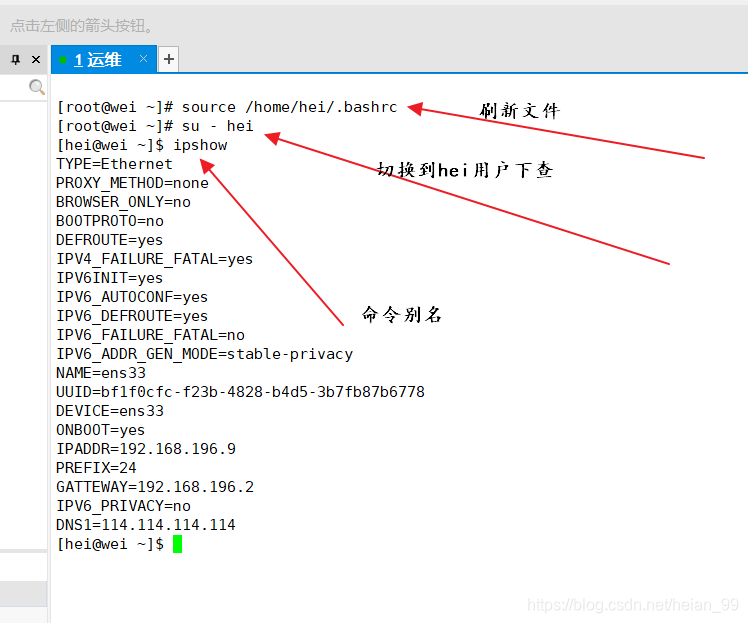Click the 'IPV6_ADDR_GEN_MODE=stable-privacy' line
This screenshot has height=623, width=748.
click(205, 354)
